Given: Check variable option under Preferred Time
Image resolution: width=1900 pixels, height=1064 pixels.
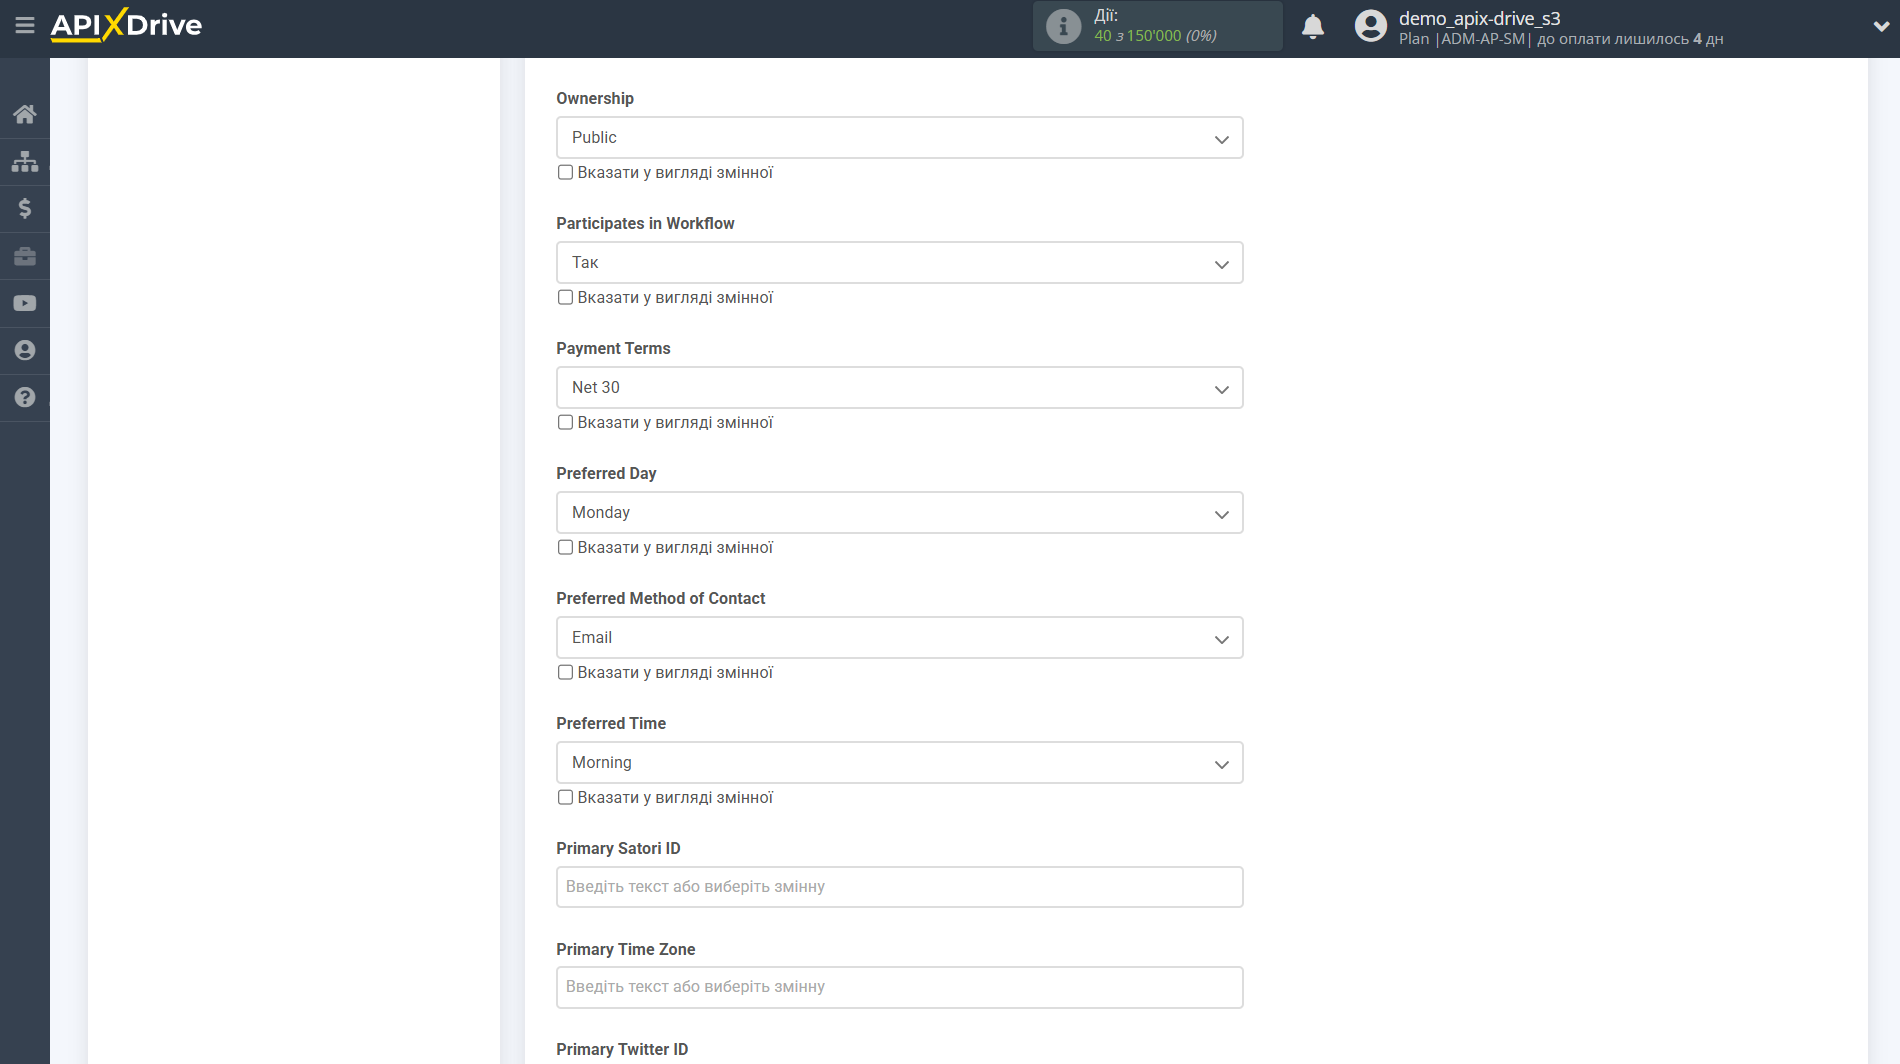Looking at the screenshot, I should [565, 797].
